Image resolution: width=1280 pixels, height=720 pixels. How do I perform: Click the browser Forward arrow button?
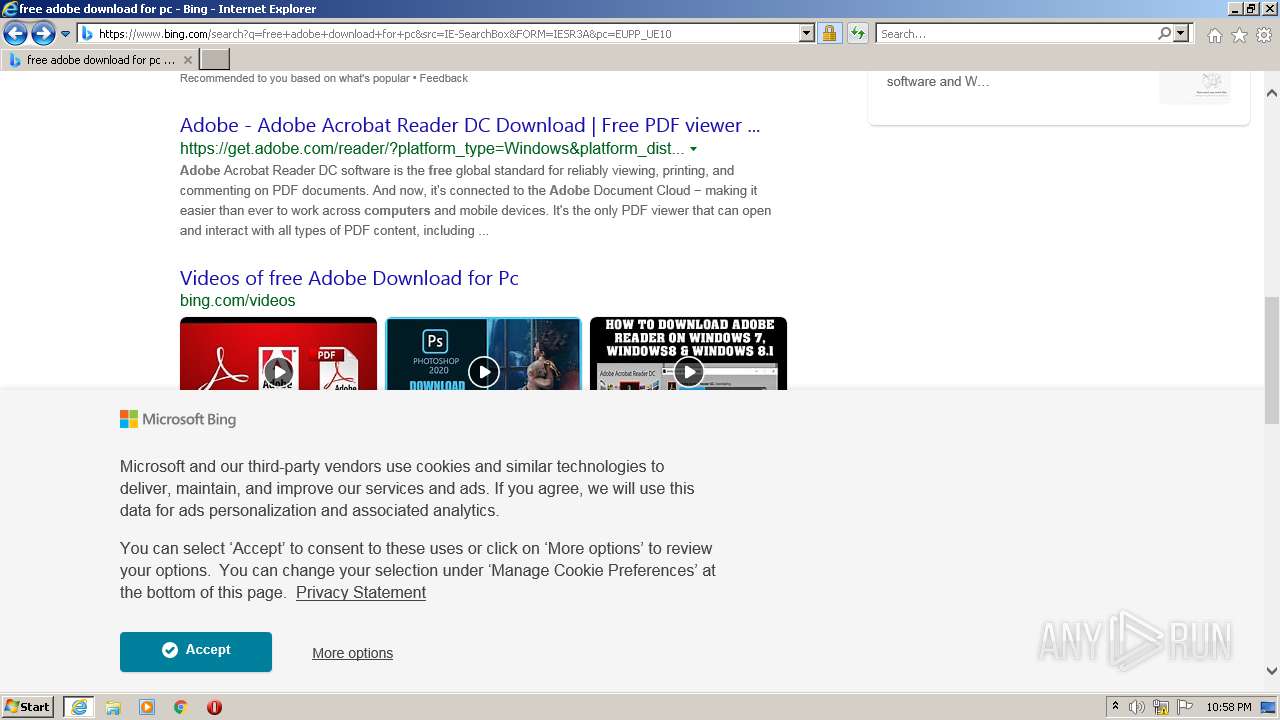[43, 34]
